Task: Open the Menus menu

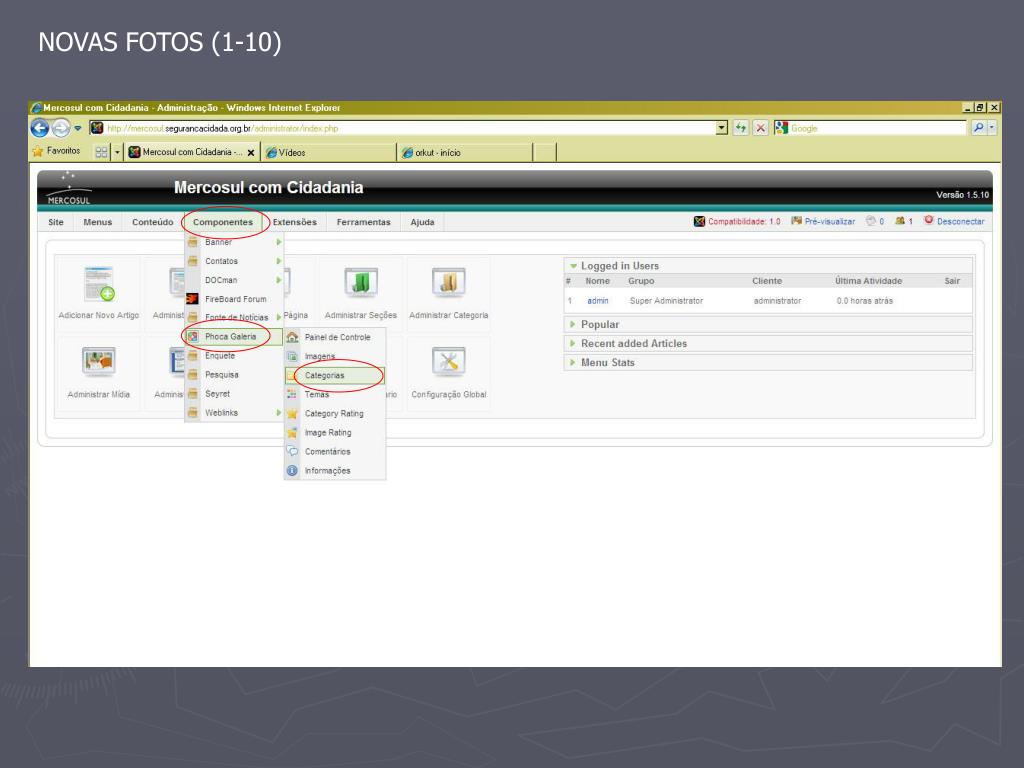Action: click(98, 222)
